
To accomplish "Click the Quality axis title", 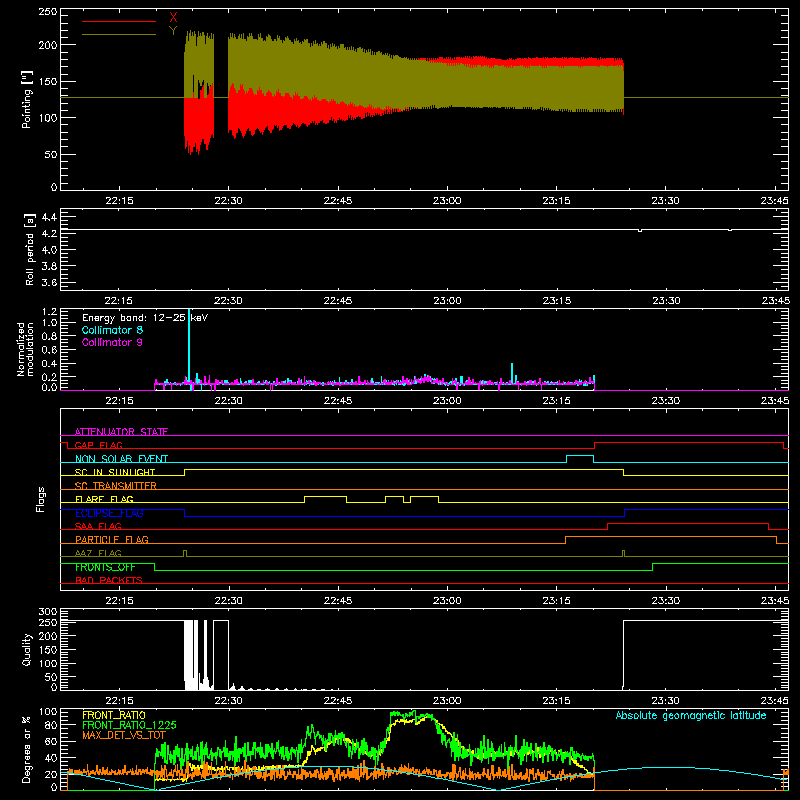I will pos(27,649).
